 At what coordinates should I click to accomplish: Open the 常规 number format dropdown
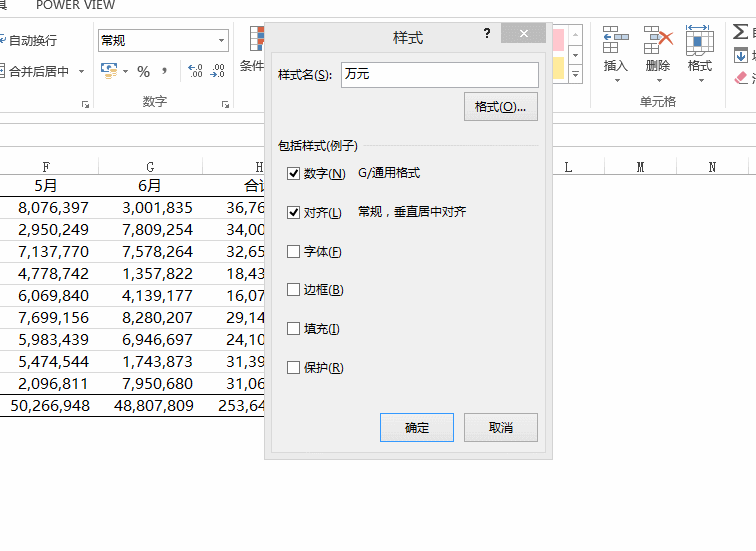pos(221,41)
